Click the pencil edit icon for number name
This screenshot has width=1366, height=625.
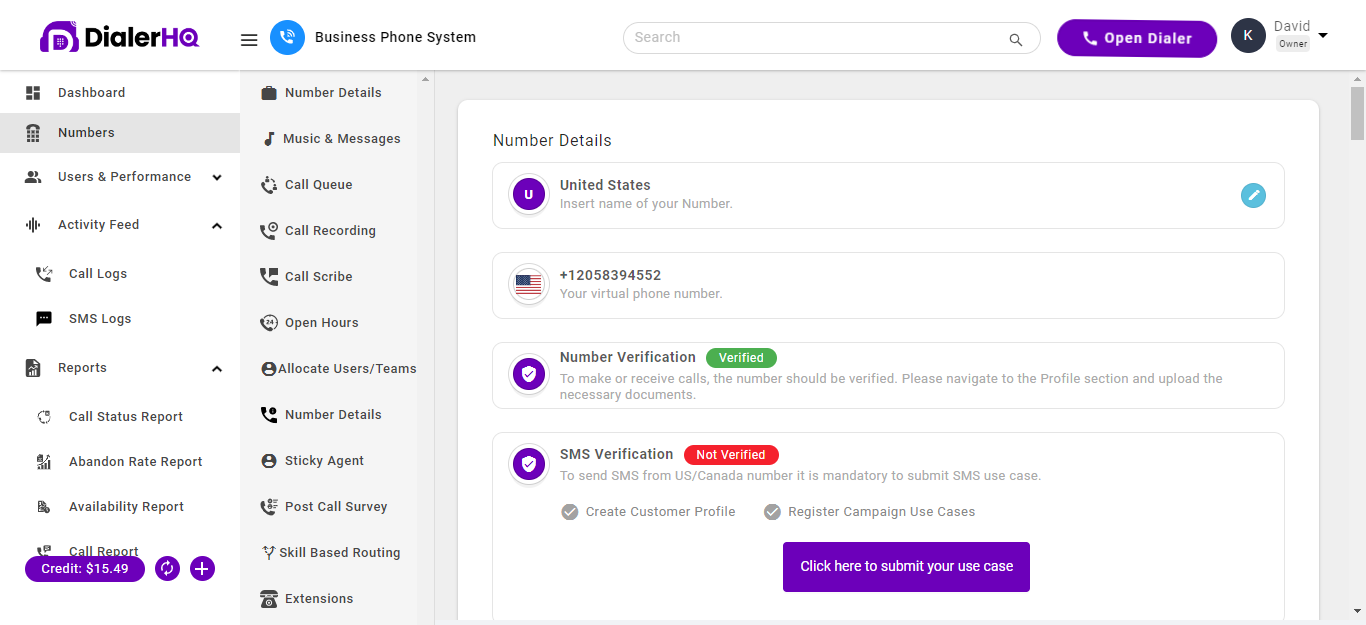(1253, 196)
